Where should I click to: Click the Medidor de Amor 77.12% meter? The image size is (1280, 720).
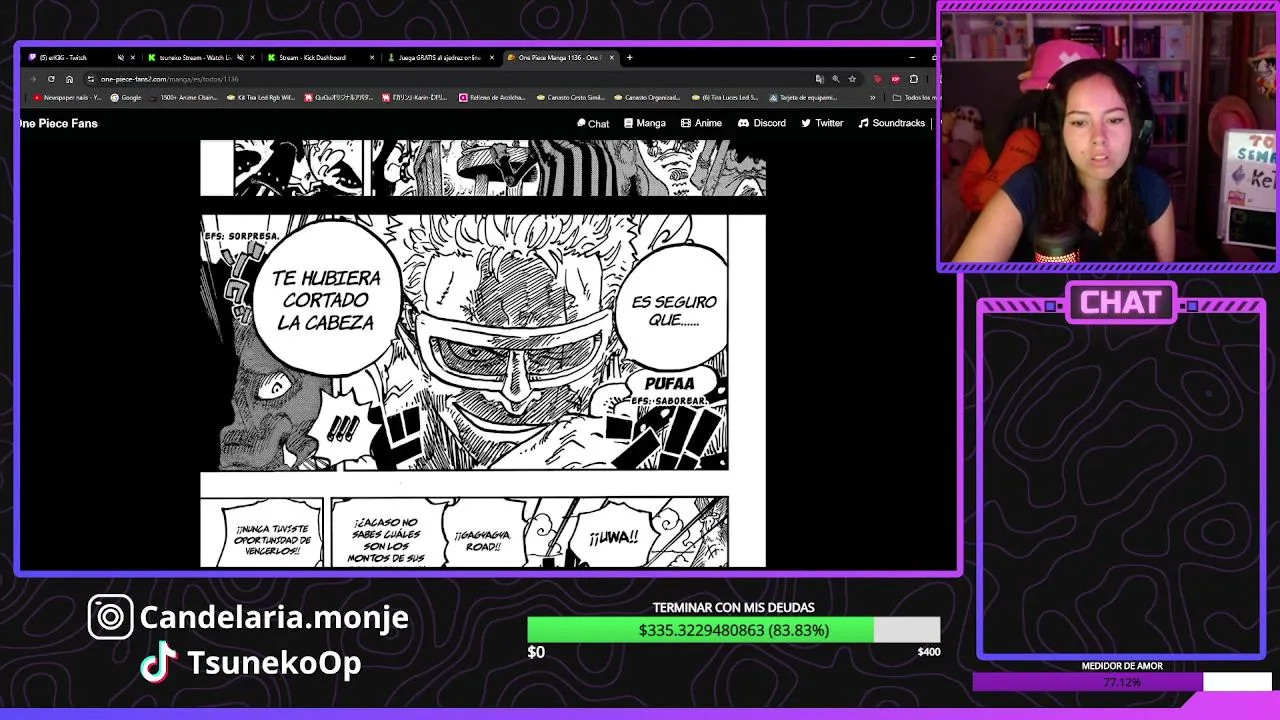coord(1122,682)
